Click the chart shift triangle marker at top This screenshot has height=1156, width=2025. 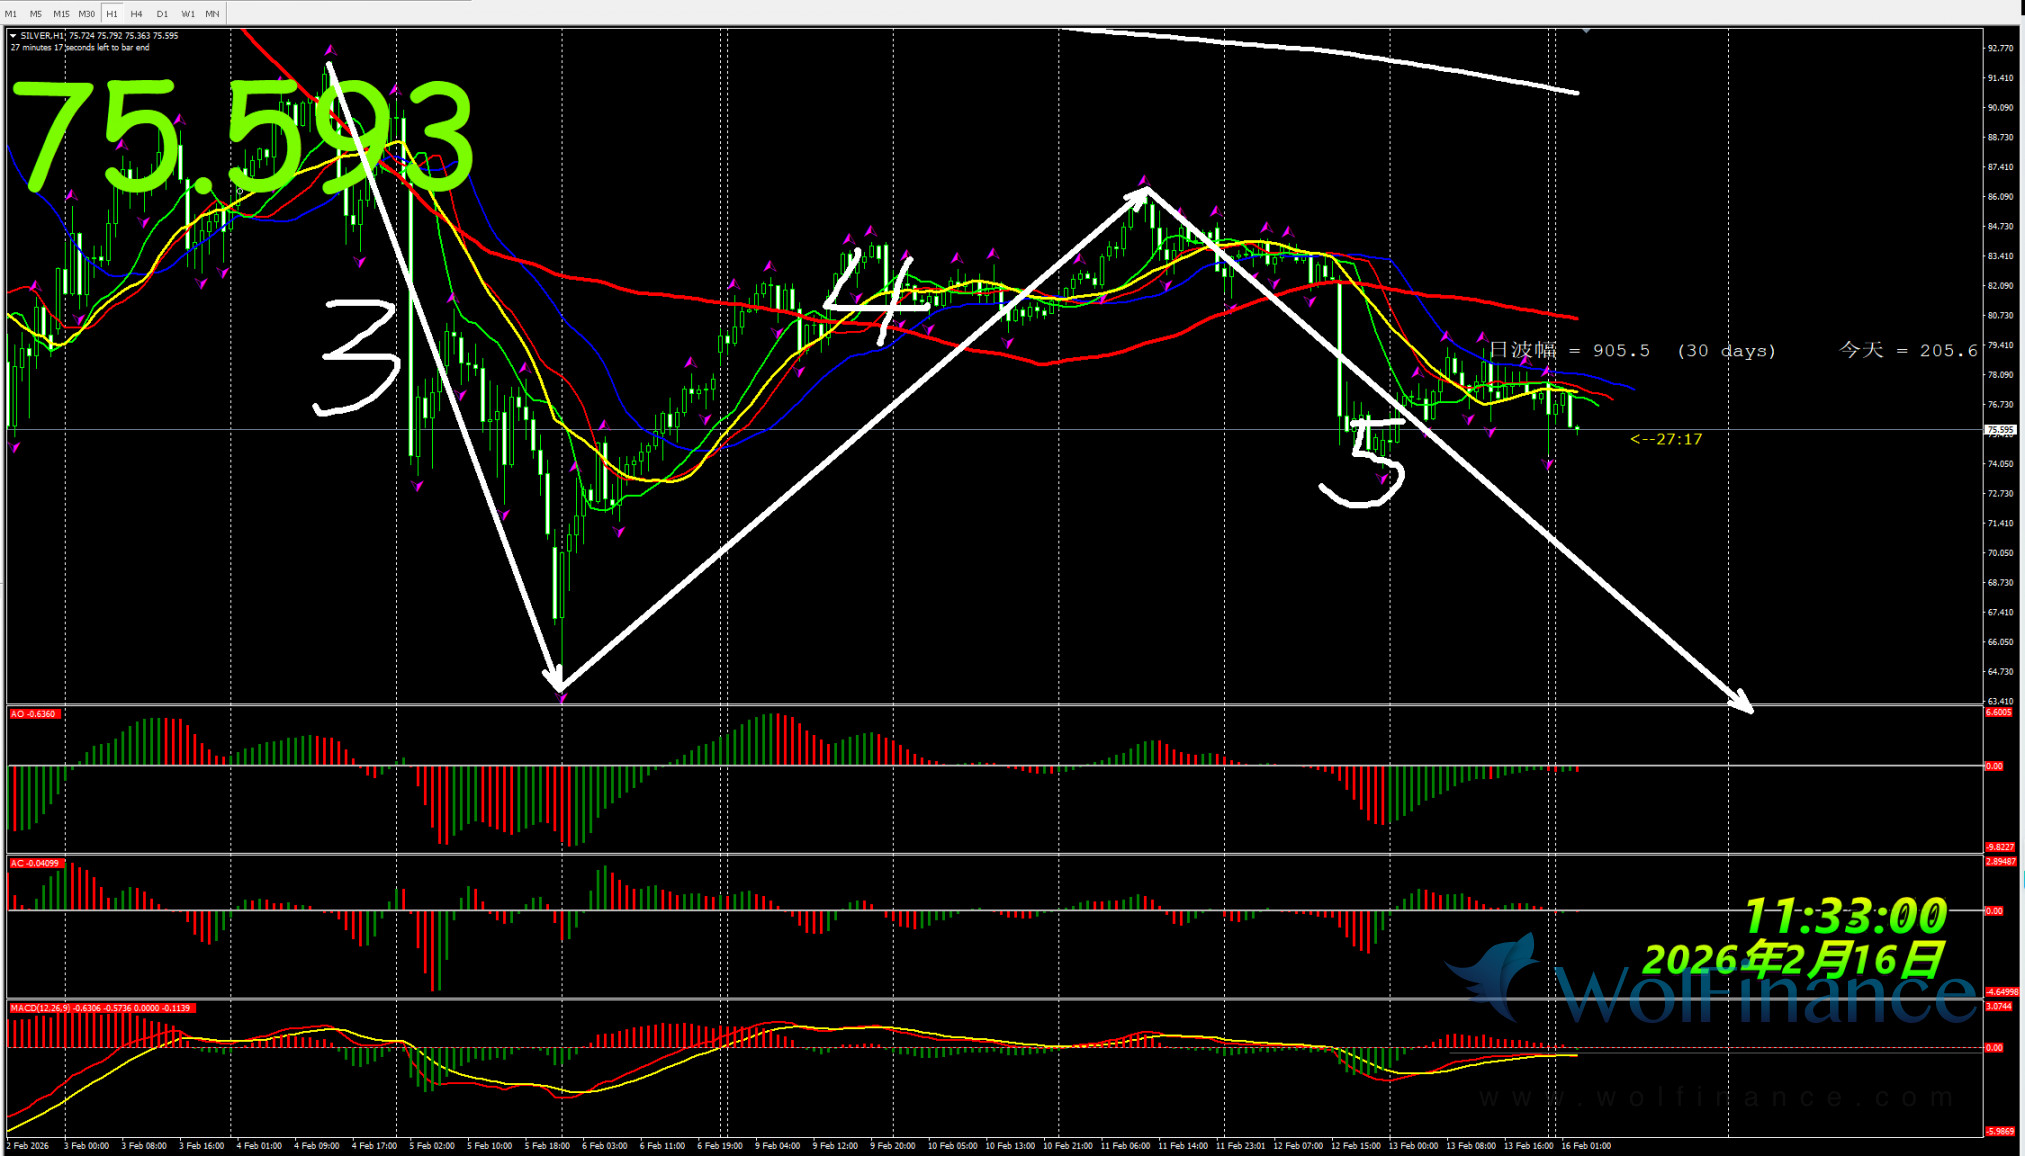(x=1586, y=31)
